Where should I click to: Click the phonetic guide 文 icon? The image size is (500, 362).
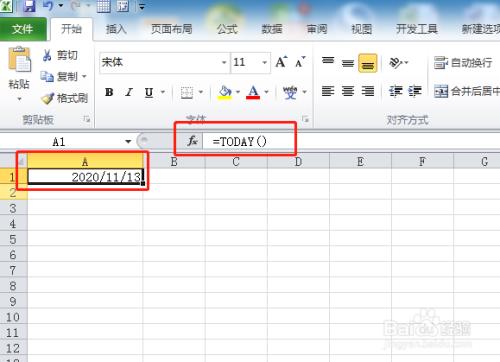pos(290,92)
